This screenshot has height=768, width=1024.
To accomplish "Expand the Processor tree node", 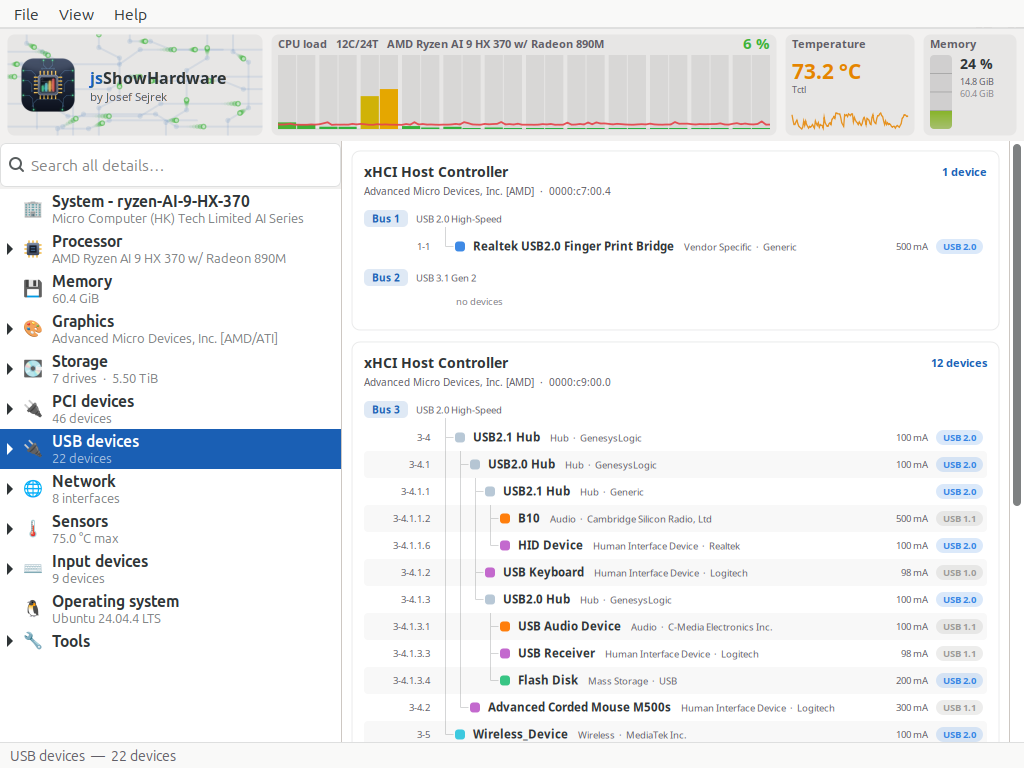I will tap(10, 249).
